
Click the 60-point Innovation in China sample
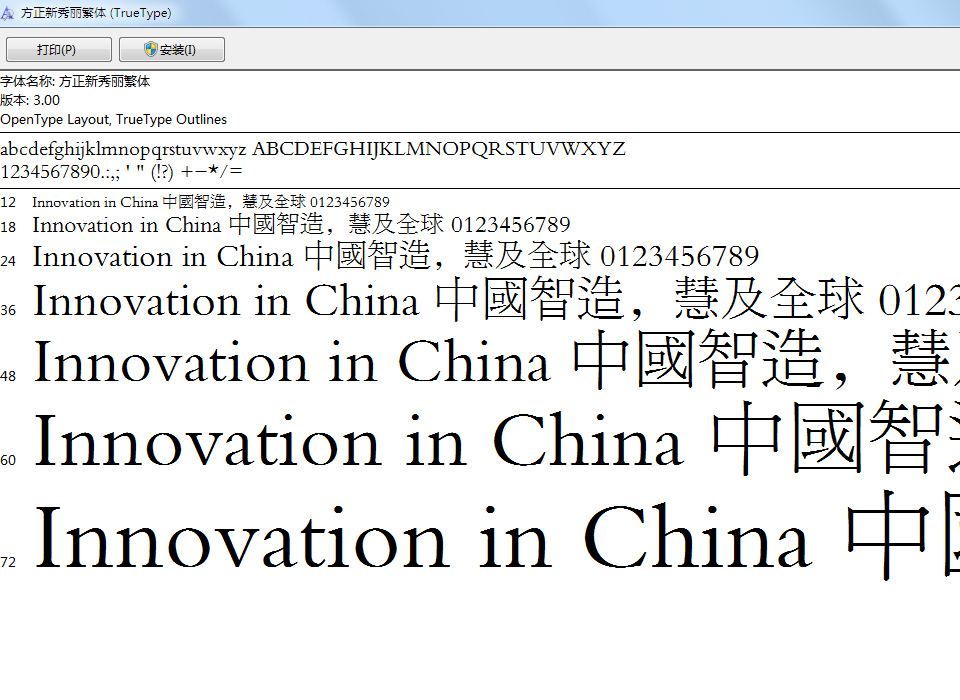click(498, 438)
